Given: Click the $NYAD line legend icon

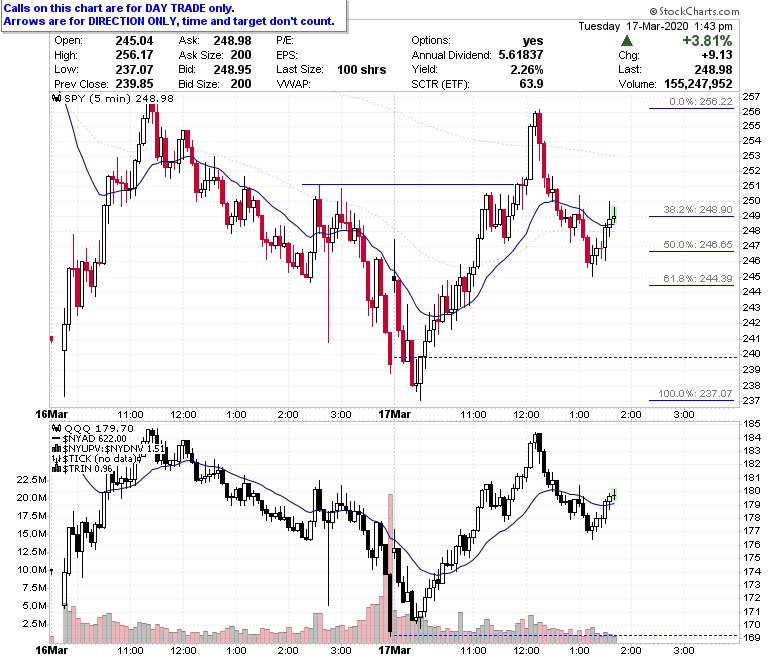Looking at the screenshot, I should tap(56, 439).
